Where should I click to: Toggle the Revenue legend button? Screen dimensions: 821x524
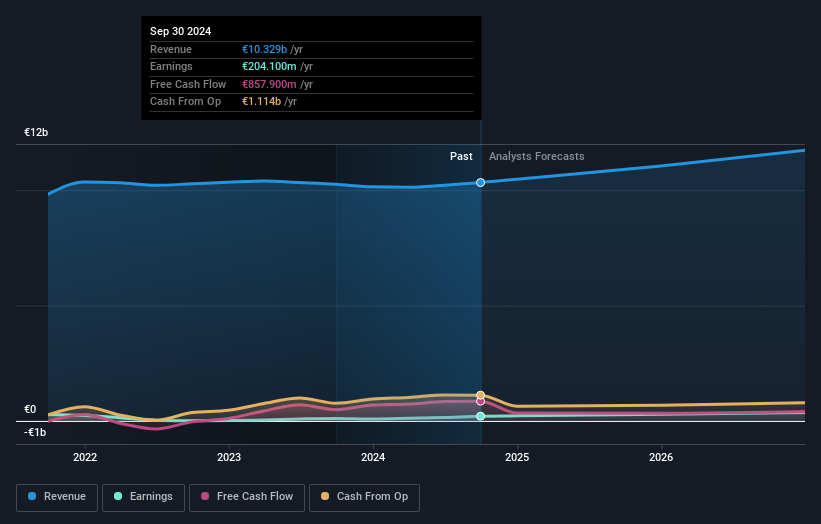(x=57, y=497)
